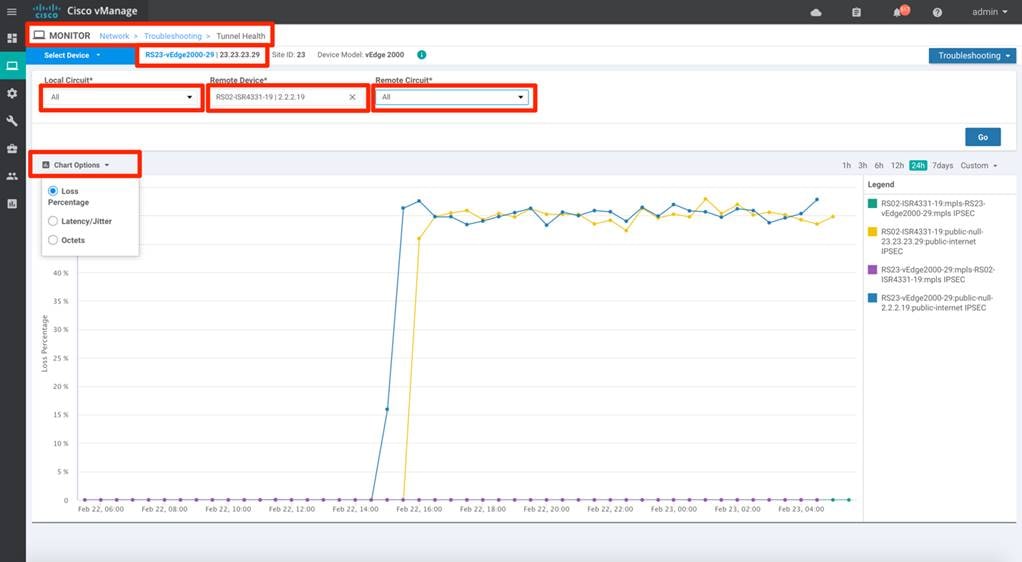Image resolution: width=1022 pixels, height=562 pixels.
Task: Open the admin user menu
Action: point(989,12)
